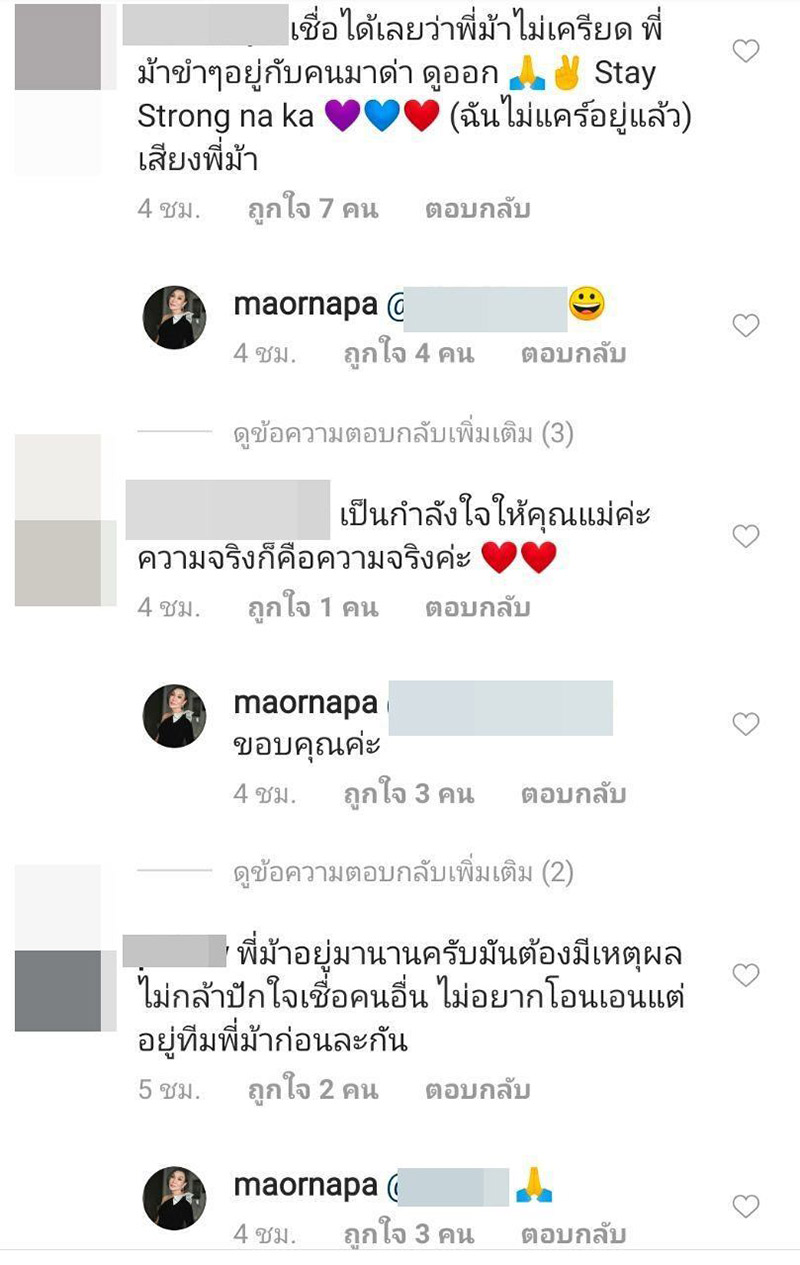Like maornapa's praying hands emoji reply
Screen dimensions: 800x1265
(746, 1206)
